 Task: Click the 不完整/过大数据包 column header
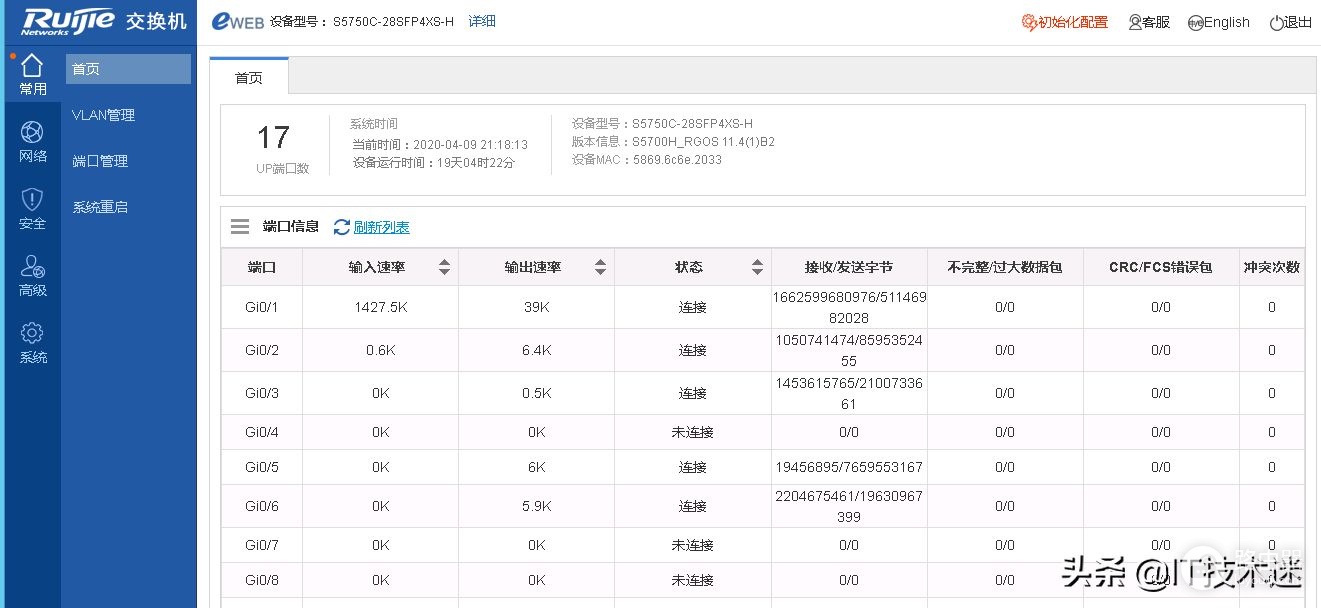pos(1005,267)
